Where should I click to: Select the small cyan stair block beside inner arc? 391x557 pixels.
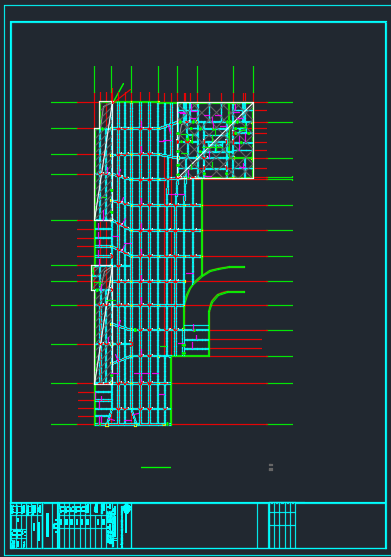tap(196, 340)
